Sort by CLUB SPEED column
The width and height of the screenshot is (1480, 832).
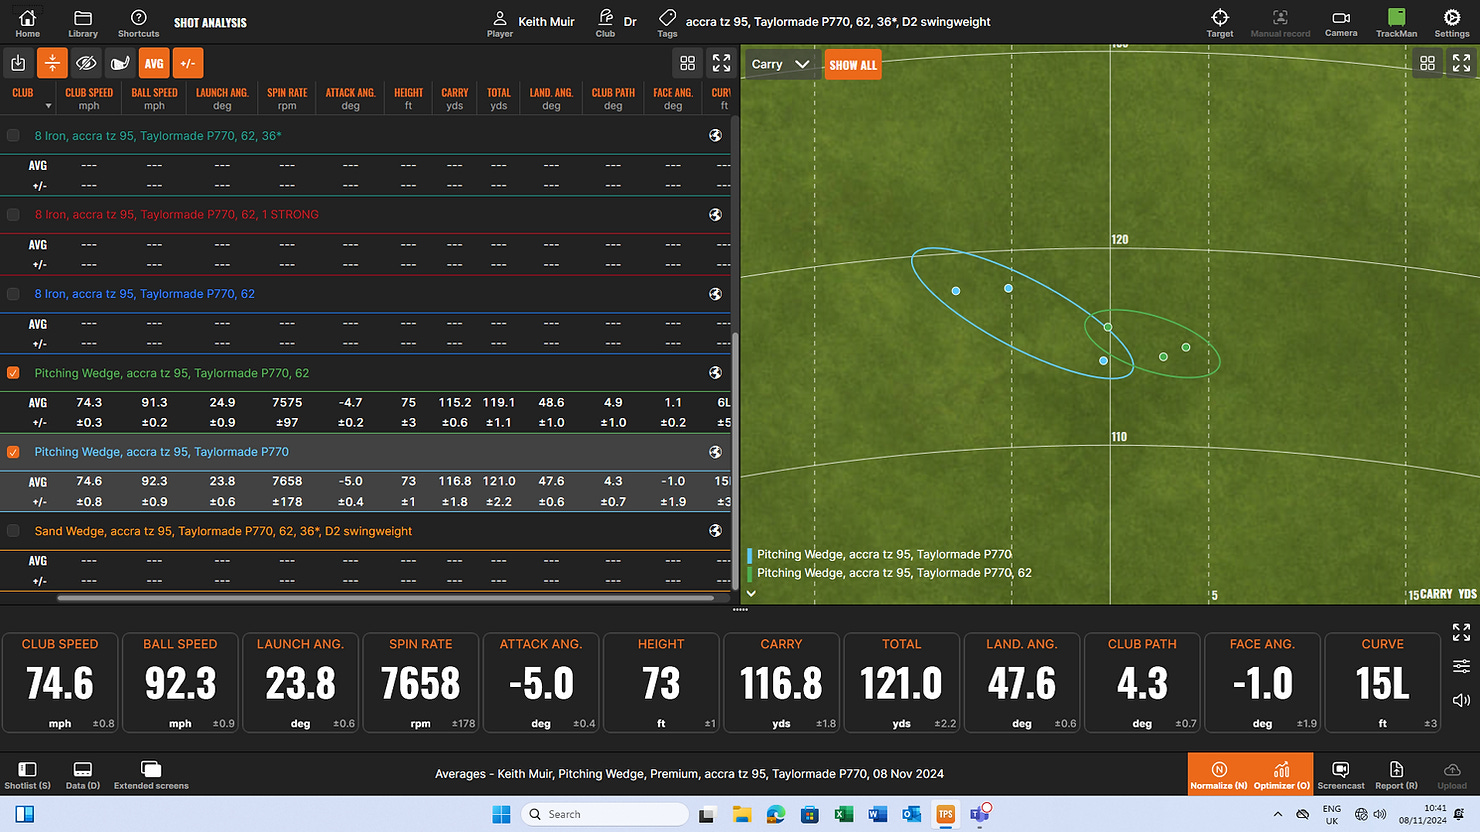coord(89,98)
